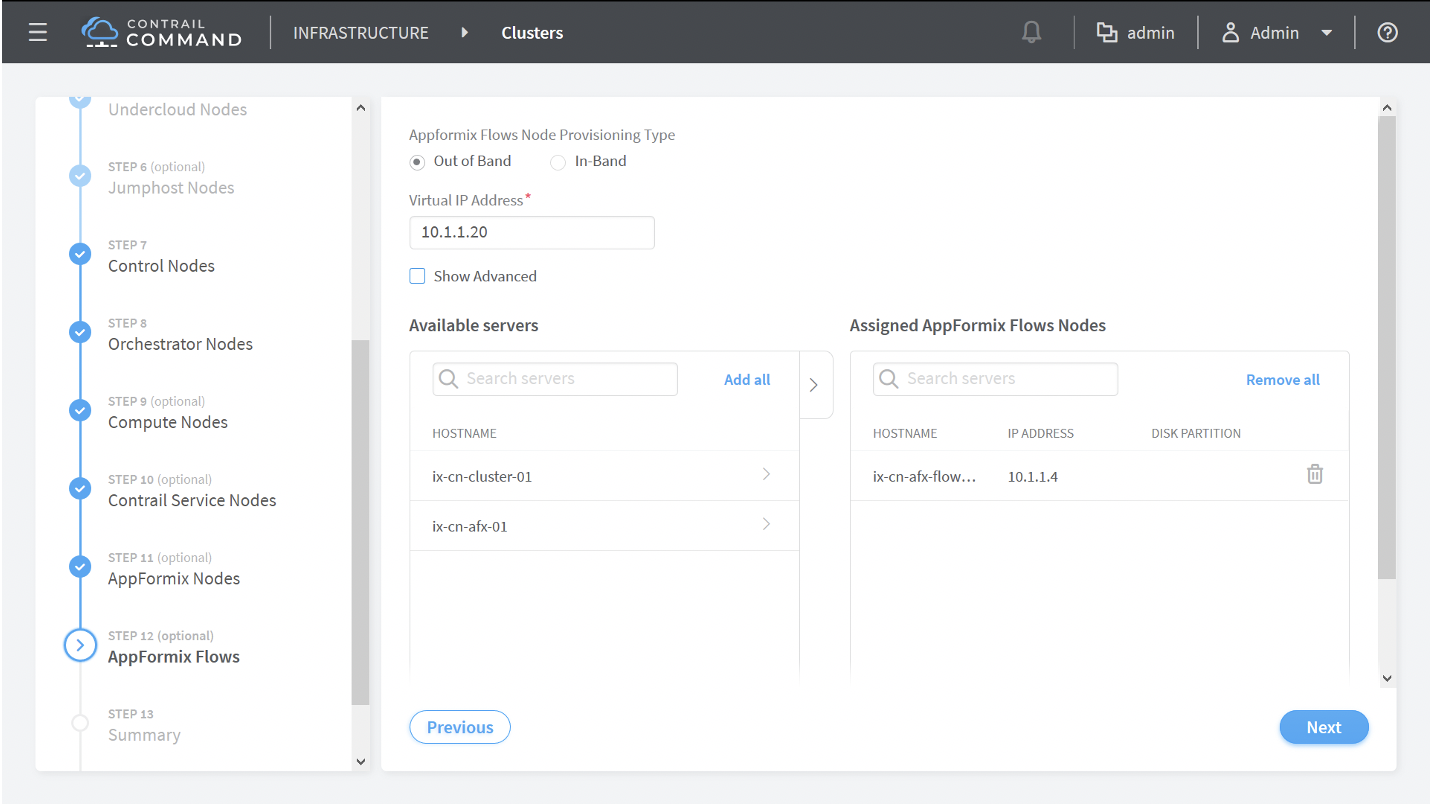Open the Admin user dropdown

[1277, 33]
